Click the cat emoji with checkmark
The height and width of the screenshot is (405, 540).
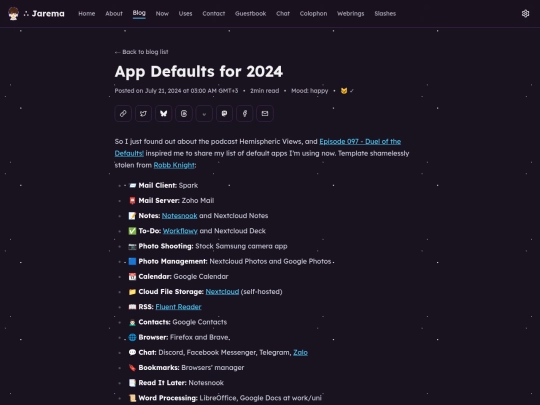[347, 91]
